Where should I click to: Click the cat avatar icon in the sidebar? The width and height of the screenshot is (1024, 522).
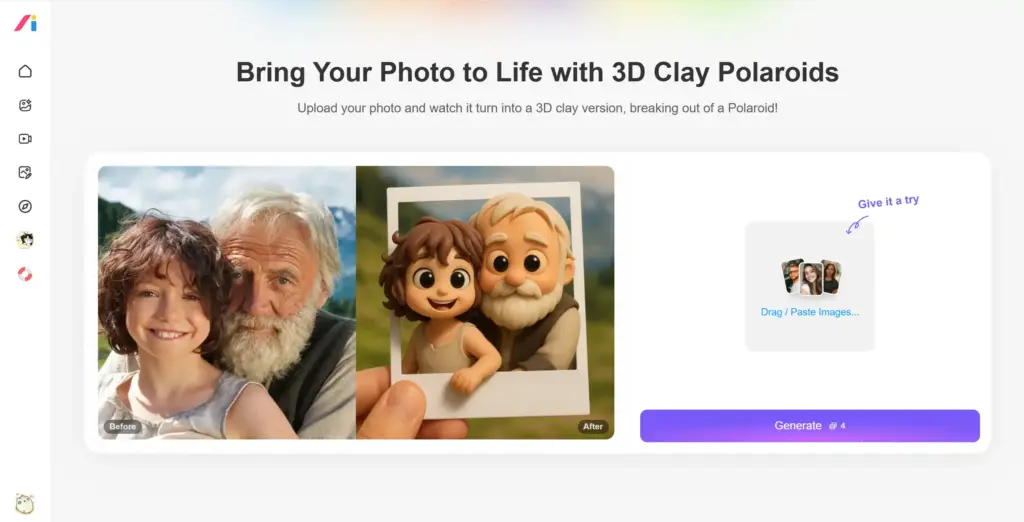coord(25,240)
